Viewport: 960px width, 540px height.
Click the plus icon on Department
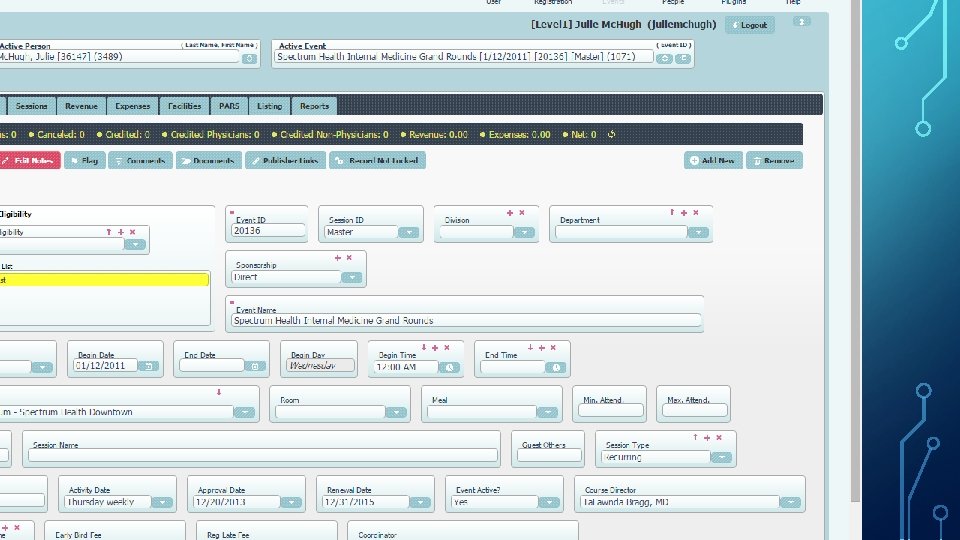[684, 212]
